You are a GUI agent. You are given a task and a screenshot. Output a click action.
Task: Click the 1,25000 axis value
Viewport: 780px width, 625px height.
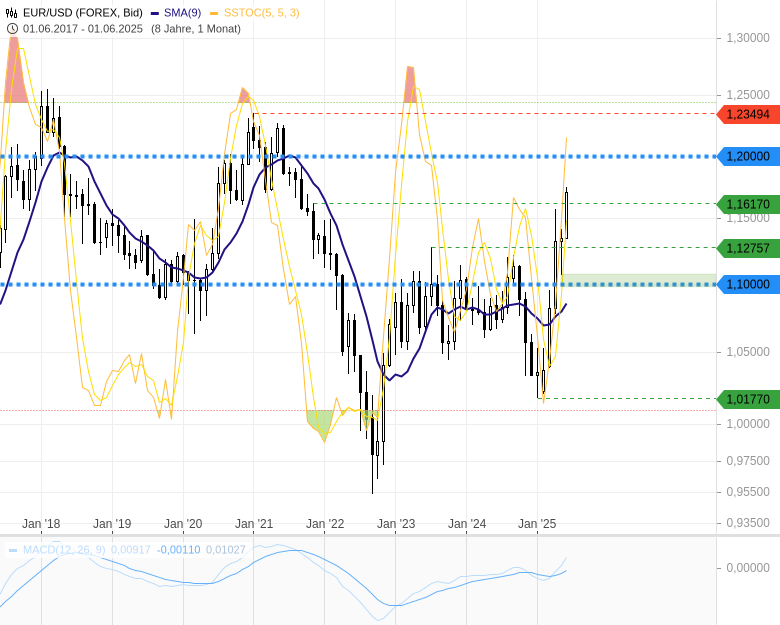[748, 95]
